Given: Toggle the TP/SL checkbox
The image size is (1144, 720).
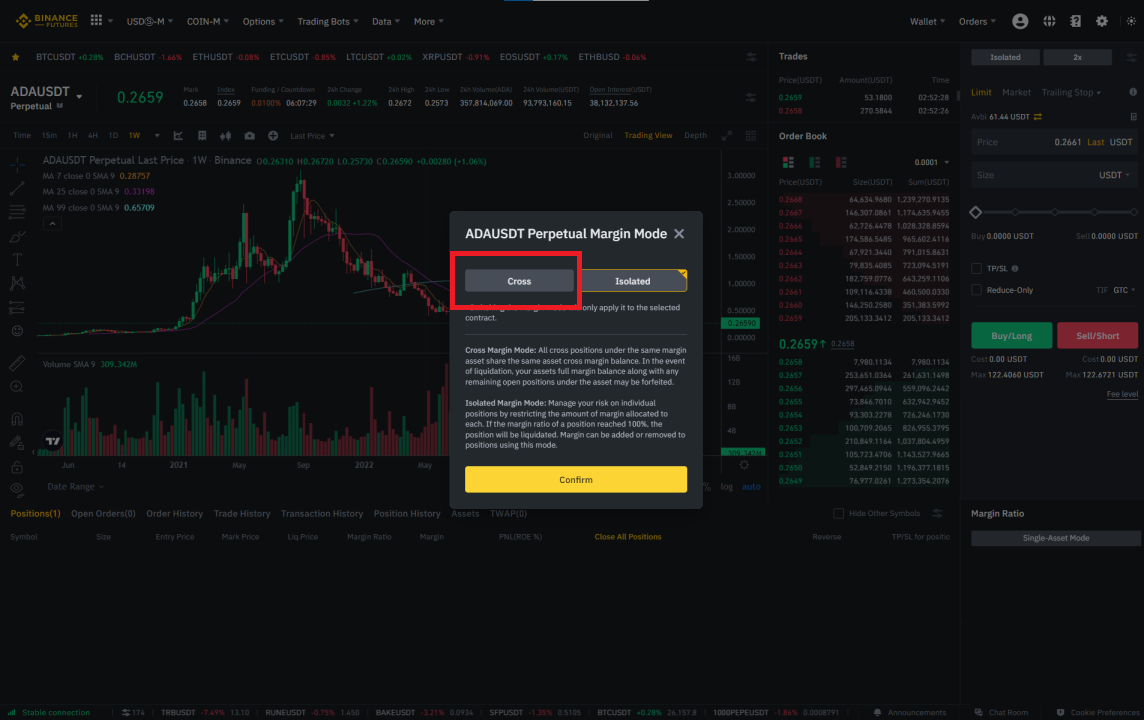Looking at the screenshot, I should click(x=976, y=268).
